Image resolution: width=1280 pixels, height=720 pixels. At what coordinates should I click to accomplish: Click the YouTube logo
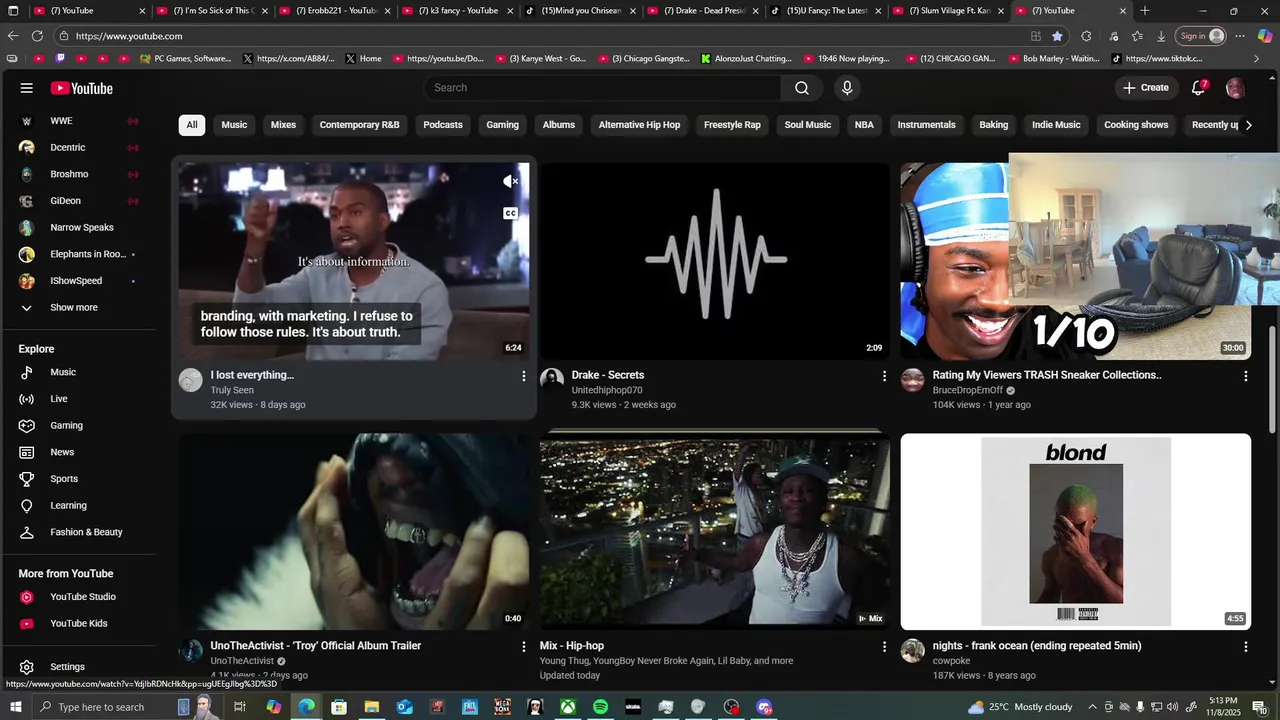point(82,88)
